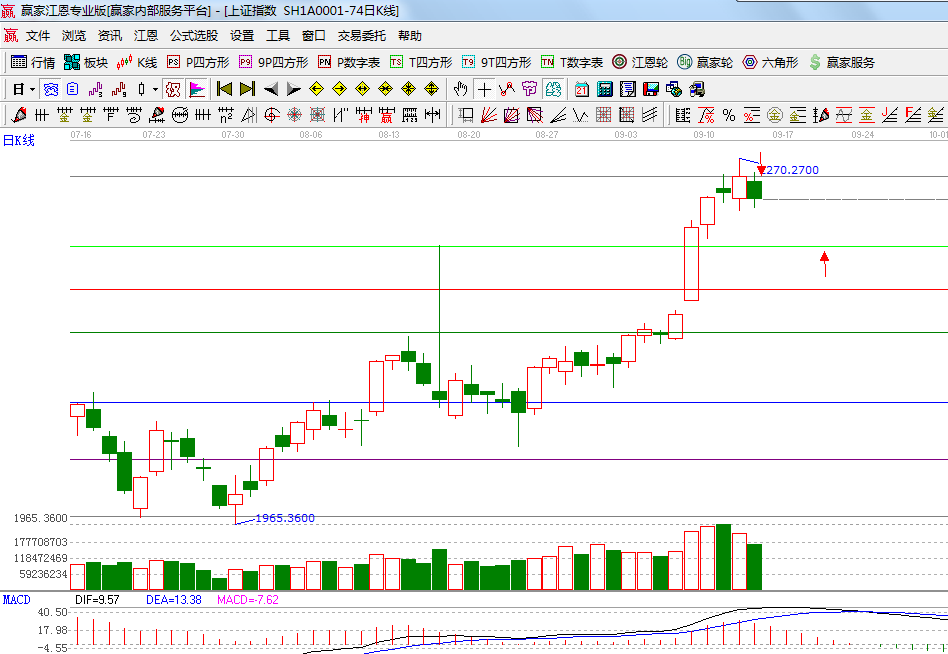Click the MACD indicator label
The width and height of the screenshot is (948, 654).
[16, 600]
